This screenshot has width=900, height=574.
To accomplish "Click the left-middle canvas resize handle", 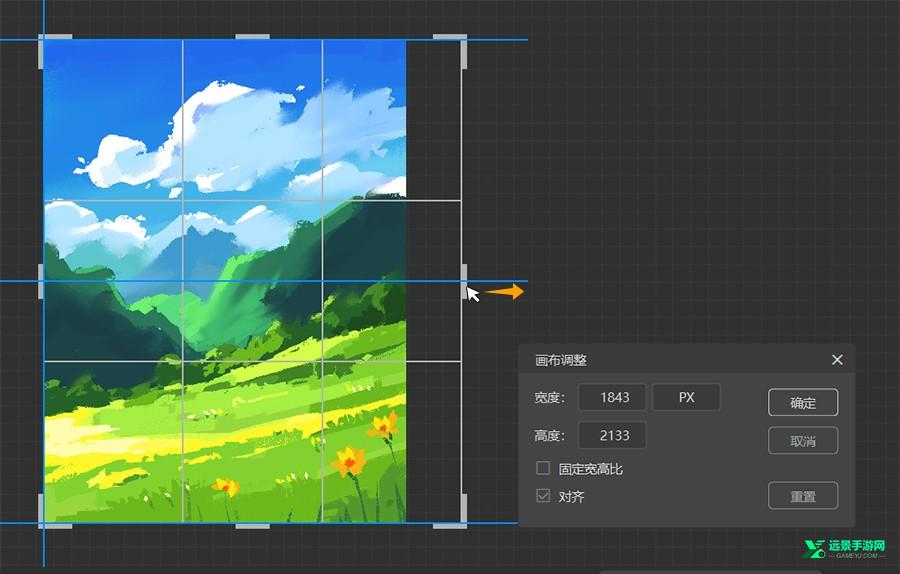I will (41, 281).
